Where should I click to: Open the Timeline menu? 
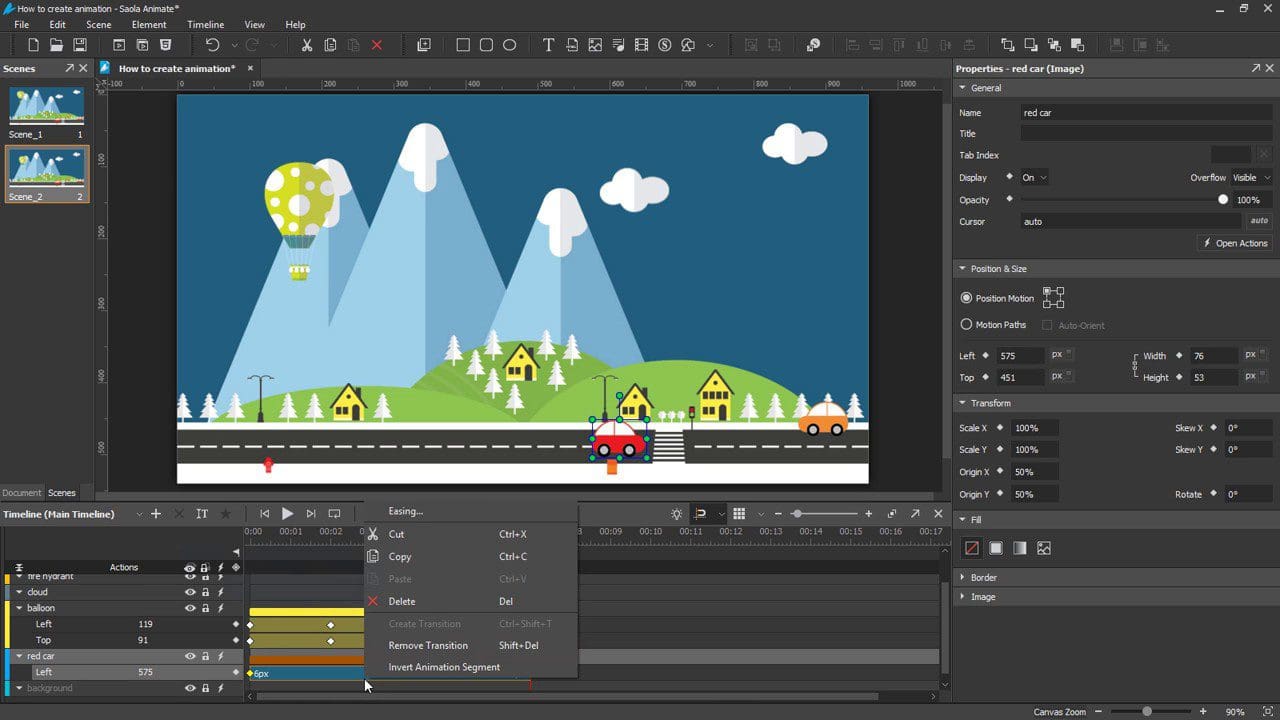click(203, 24)
